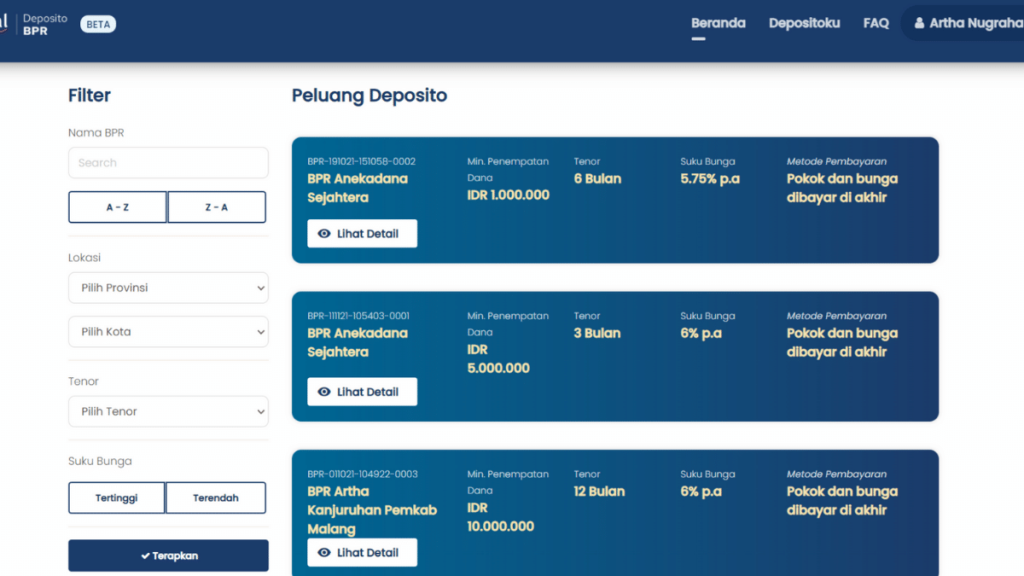Click the eye icon beside second Lihat Detail label
The image size is (1024, 576).
point(323,391)
